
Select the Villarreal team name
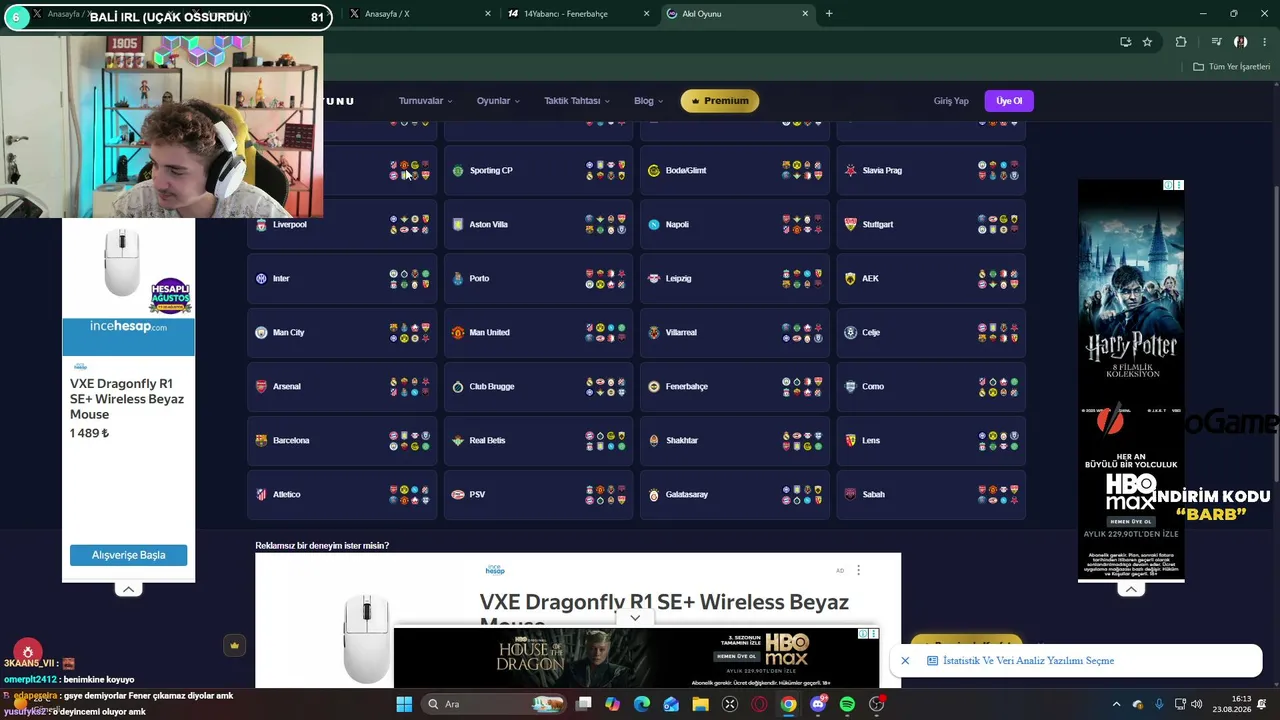coord(681,333)
